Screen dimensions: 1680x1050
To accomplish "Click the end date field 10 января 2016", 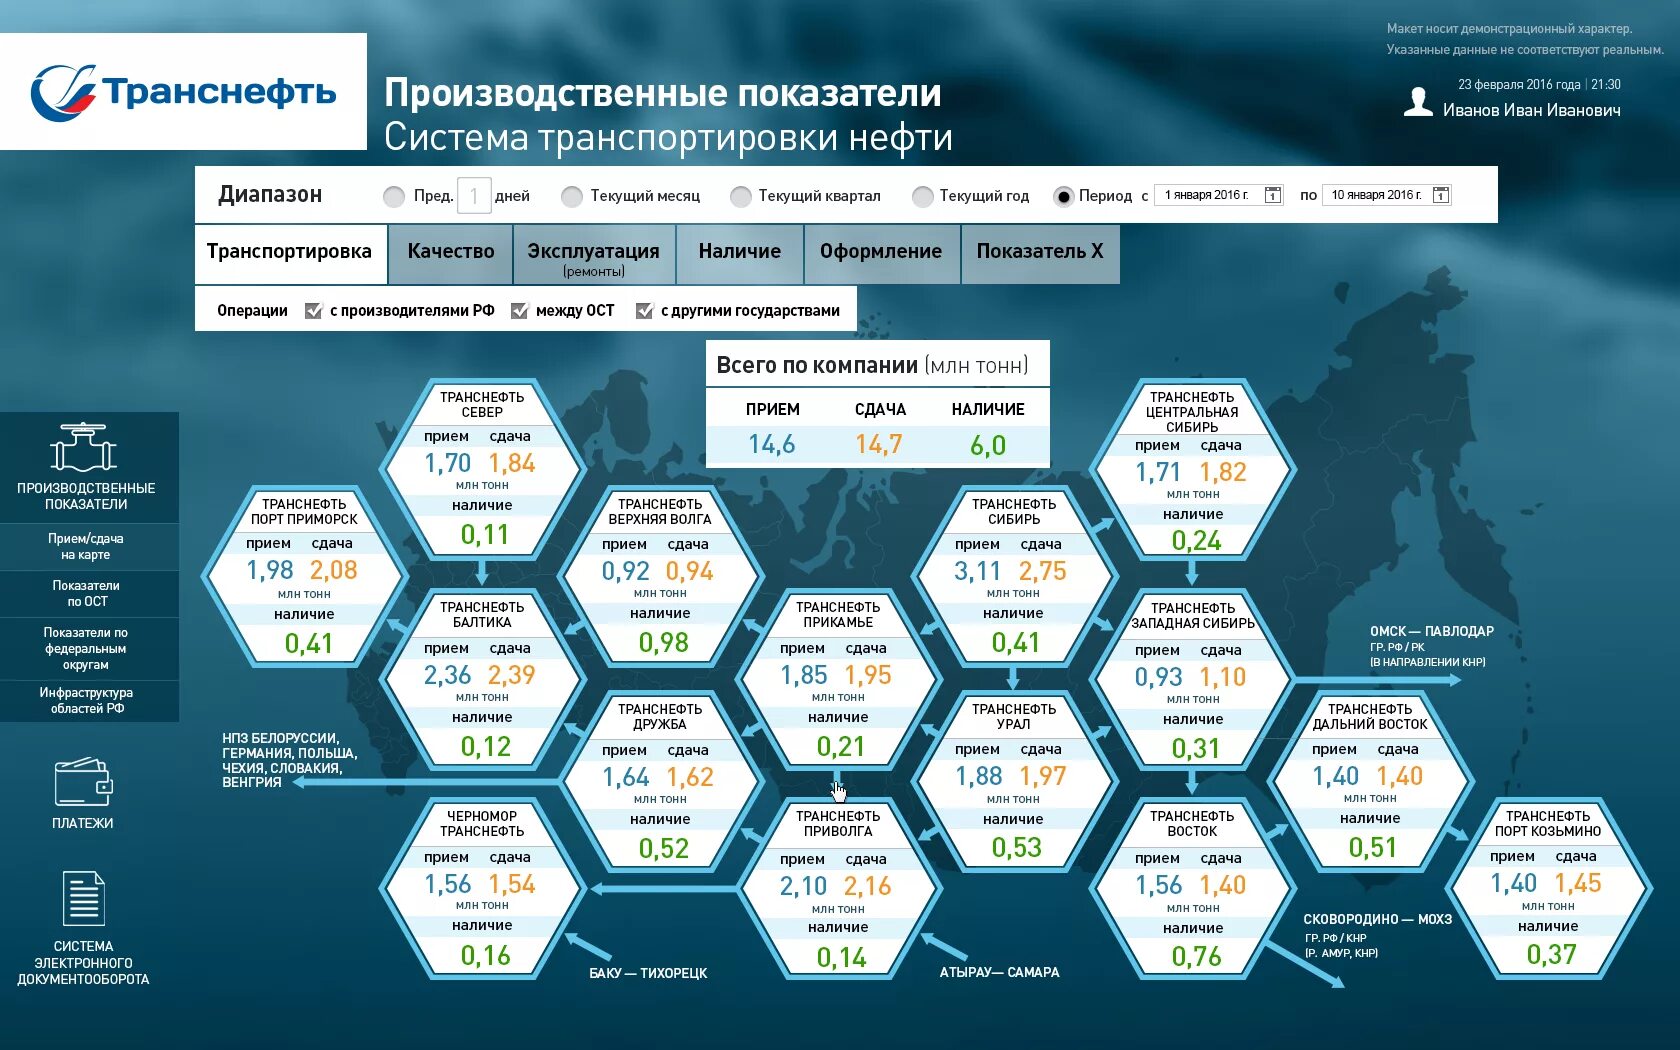I will pos(1387,195).
